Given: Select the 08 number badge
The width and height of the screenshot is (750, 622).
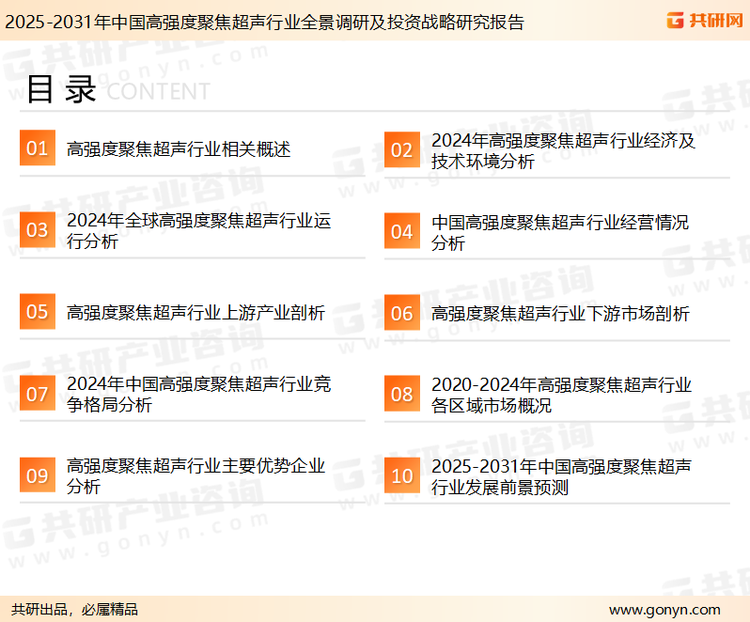Looking at the screenshot, I should [x=402, y=394].
